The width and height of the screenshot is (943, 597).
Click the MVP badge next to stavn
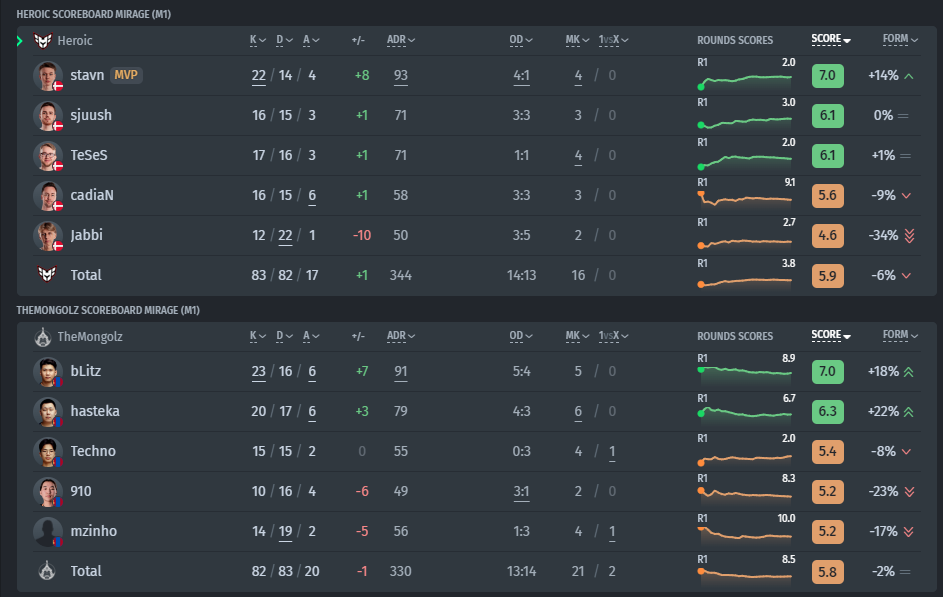[x=126, y=75]
